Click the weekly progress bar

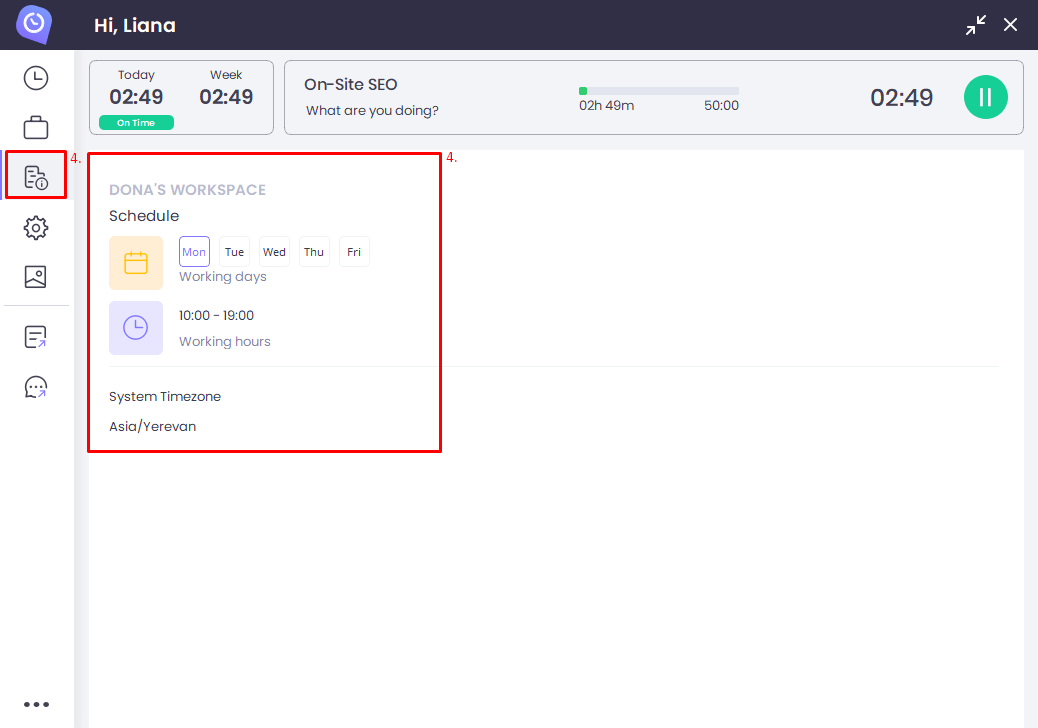tap(658, 90)
